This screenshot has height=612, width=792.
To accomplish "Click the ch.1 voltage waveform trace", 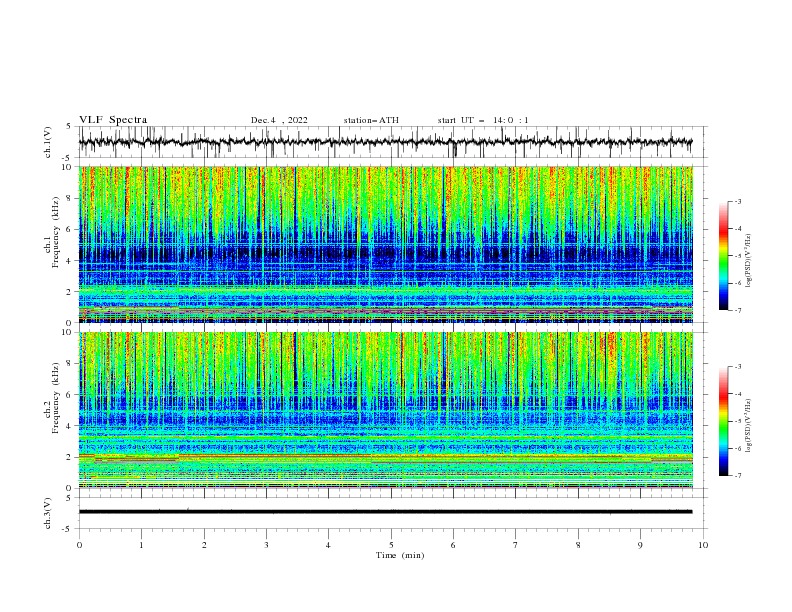I will [385, 142].
